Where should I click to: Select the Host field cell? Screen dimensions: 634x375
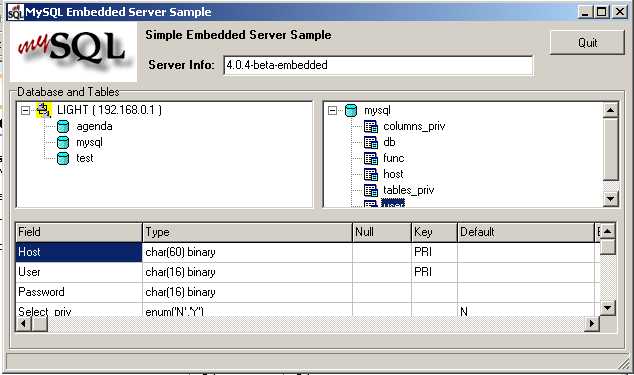point(79,252)
